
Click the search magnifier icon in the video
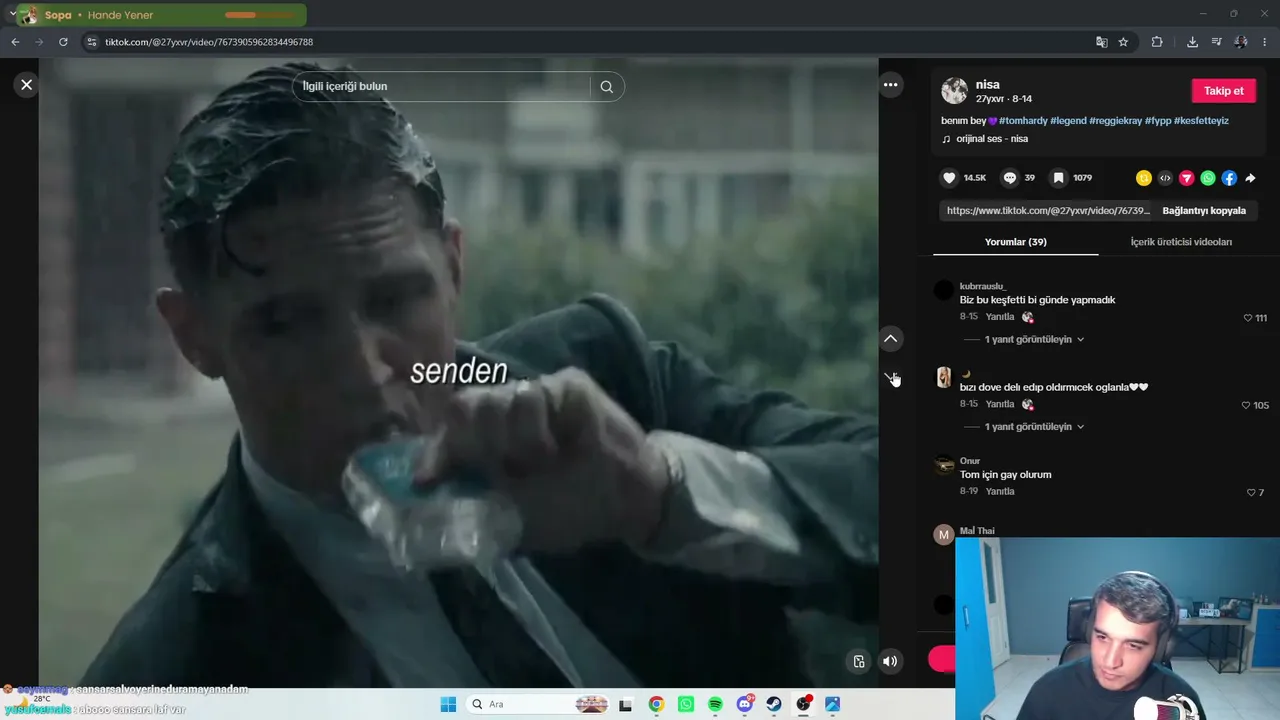tap(607, 86)
